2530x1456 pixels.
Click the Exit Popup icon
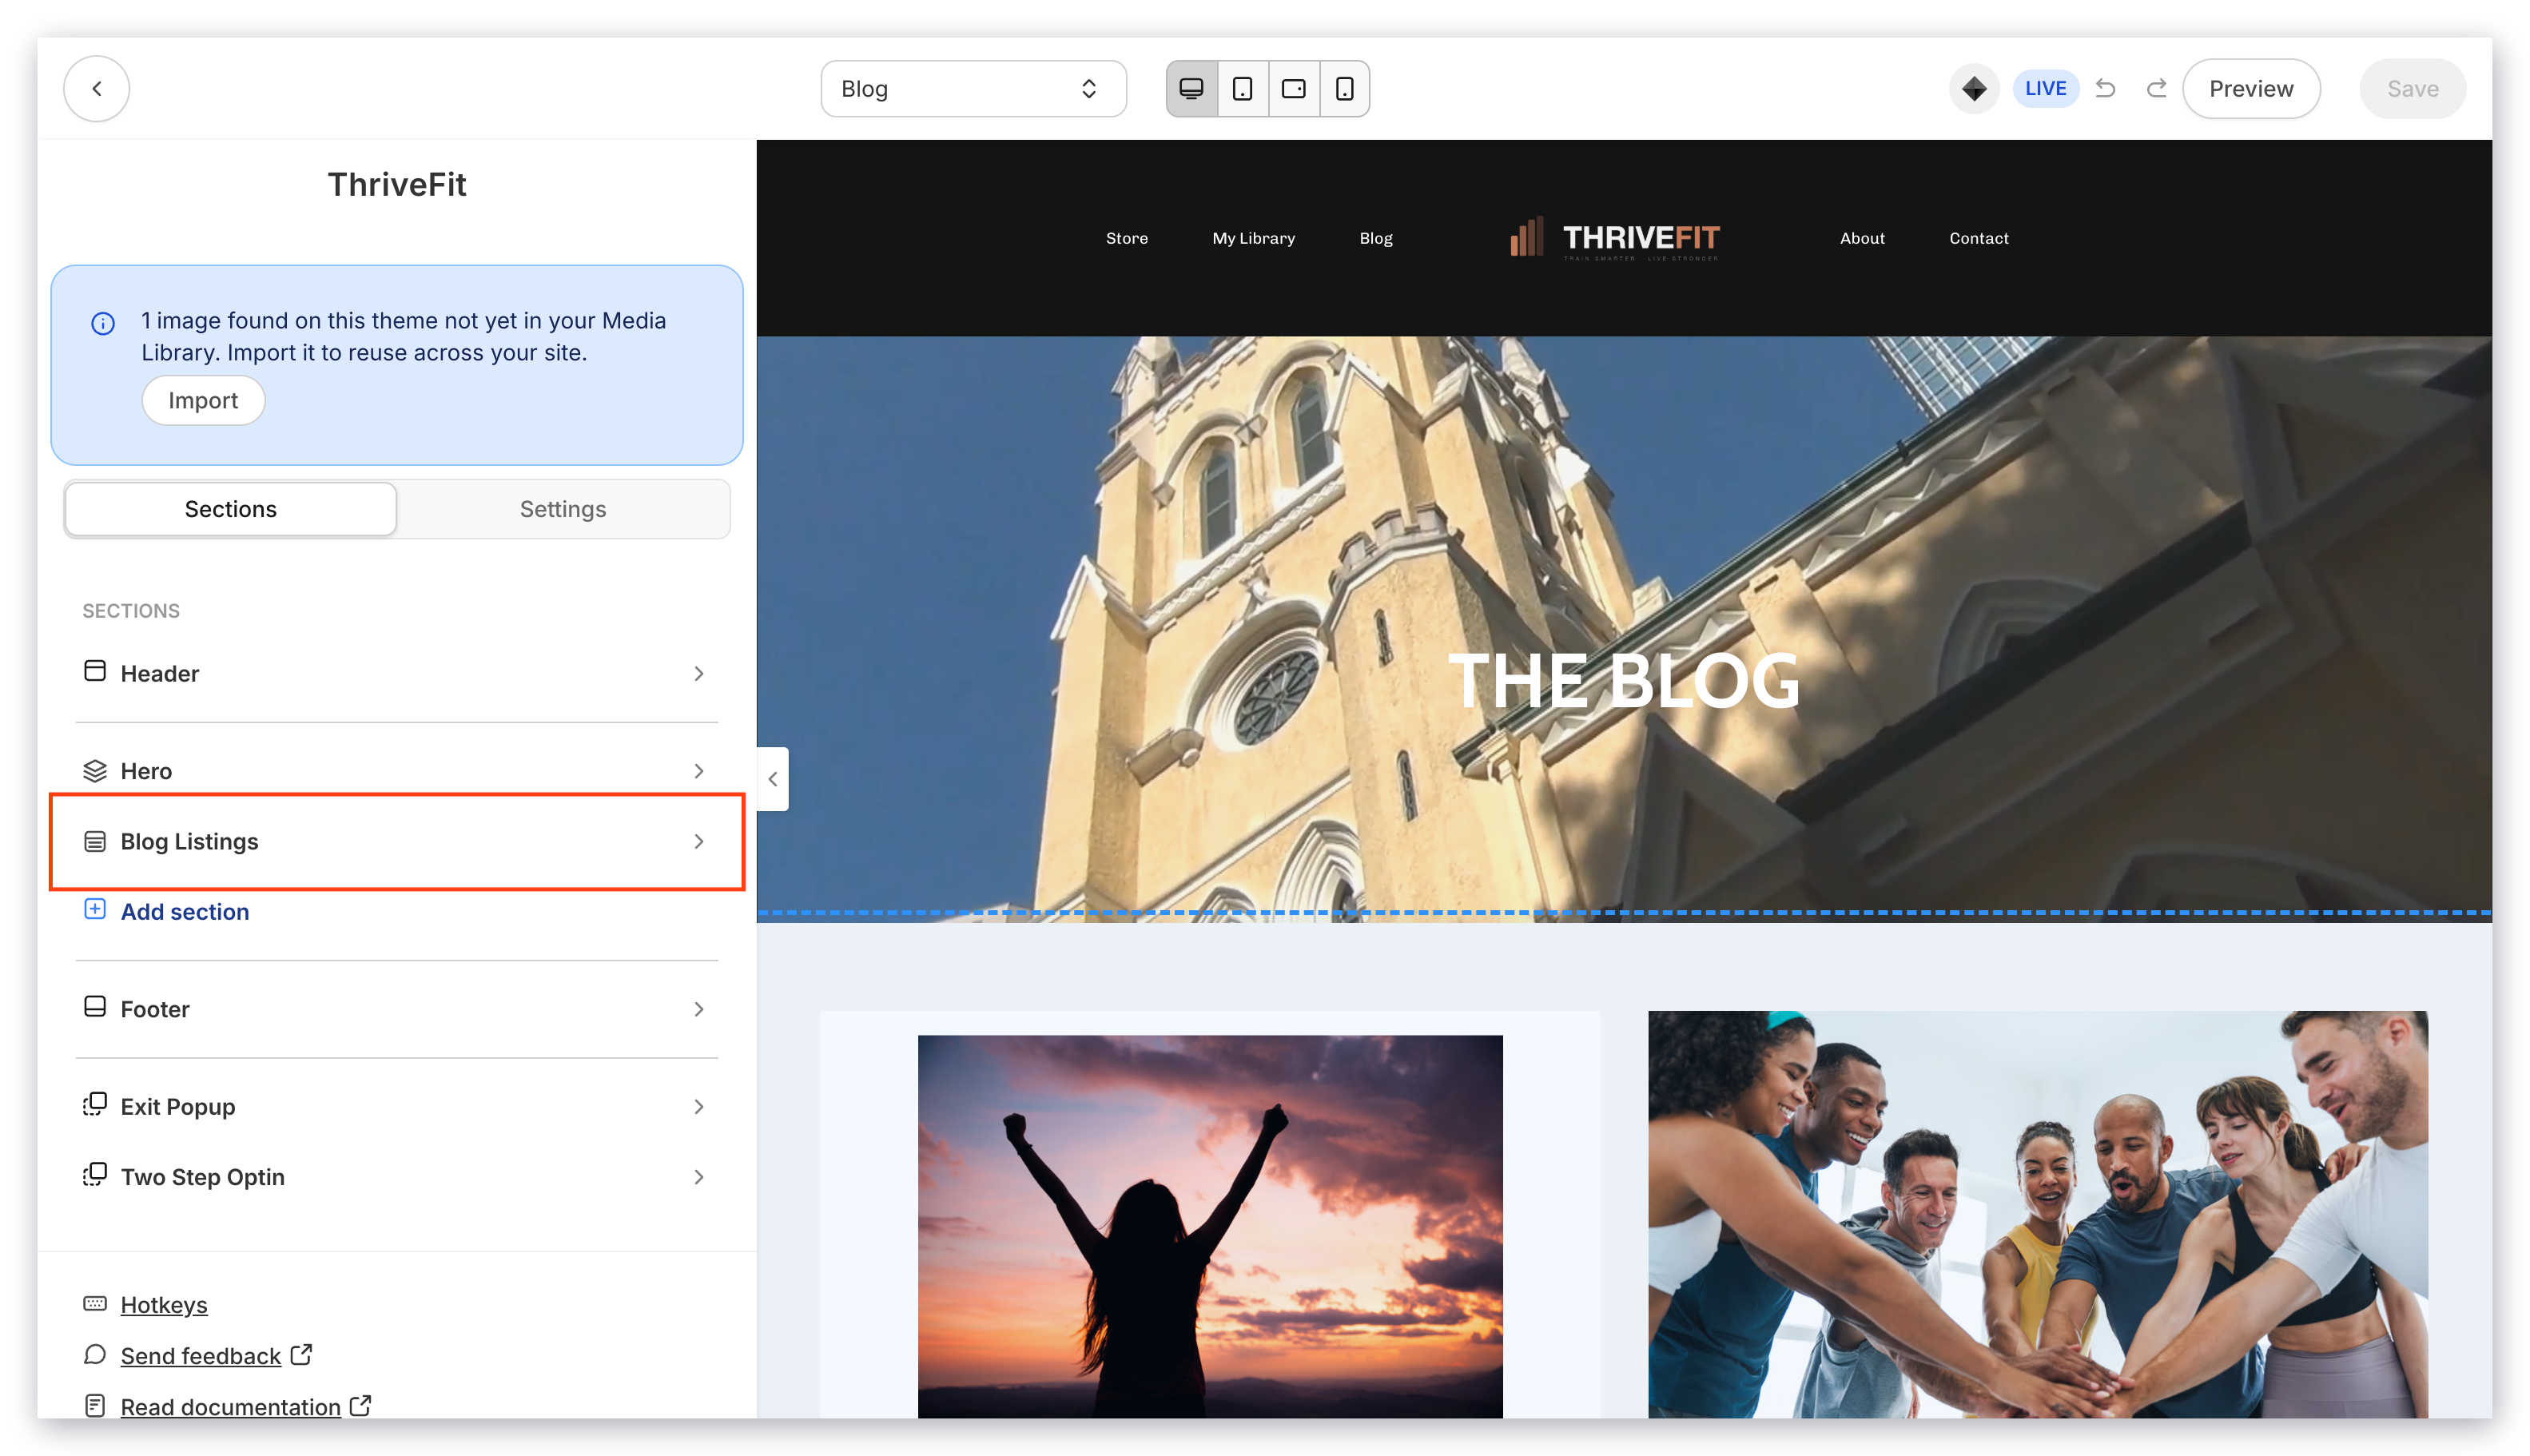[95, 1104]
